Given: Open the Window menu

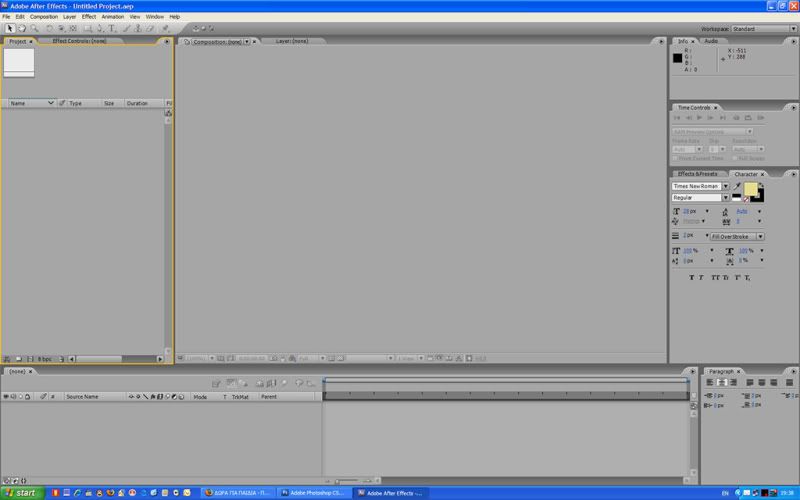Looking at the screenshot, I should [155, 17].
